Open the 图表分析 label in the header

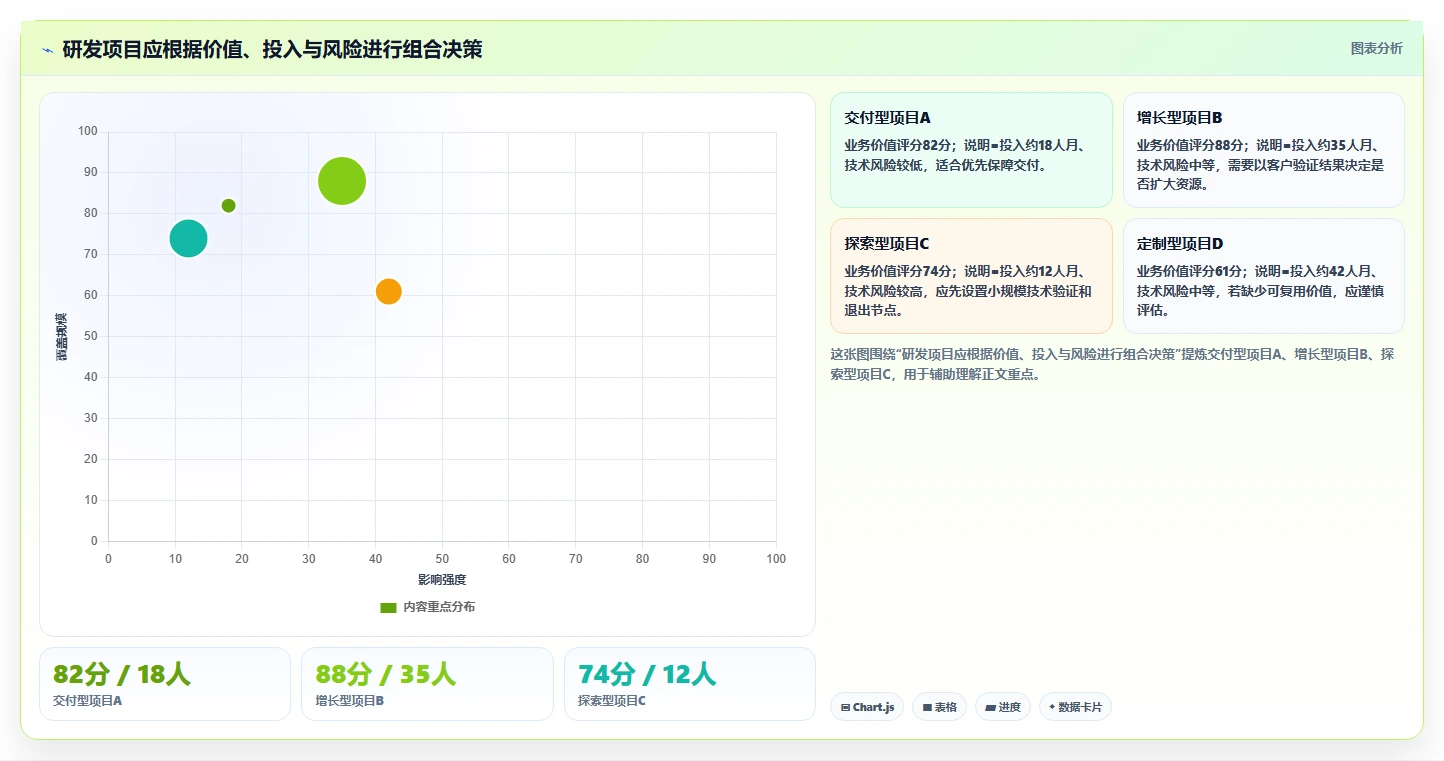coord(1376,48)
